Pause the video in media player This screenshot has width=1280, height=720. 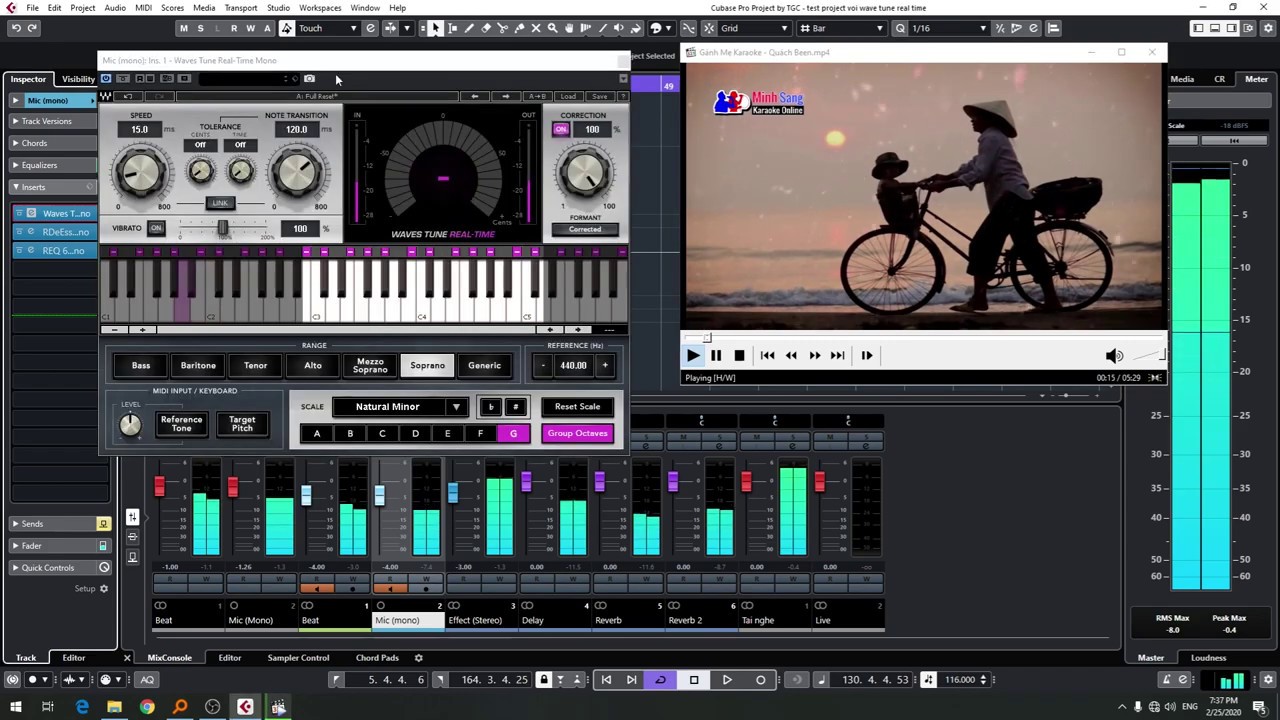[x=716, y=355]
